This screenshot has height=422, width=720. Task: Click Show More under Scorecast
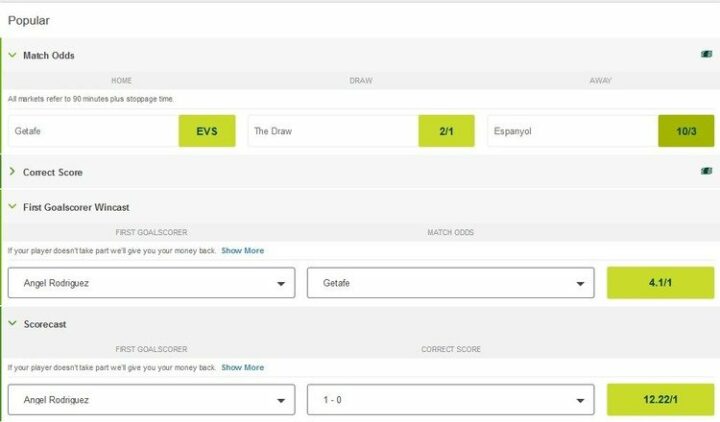coord(243,368)
